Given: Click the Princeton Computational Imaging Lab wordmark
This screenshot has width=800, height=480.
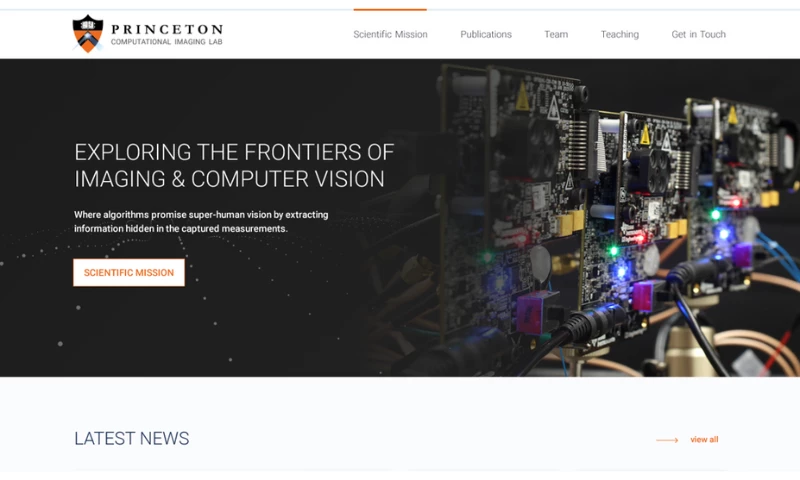Looking at the screenshot, I should click(167, 34).
